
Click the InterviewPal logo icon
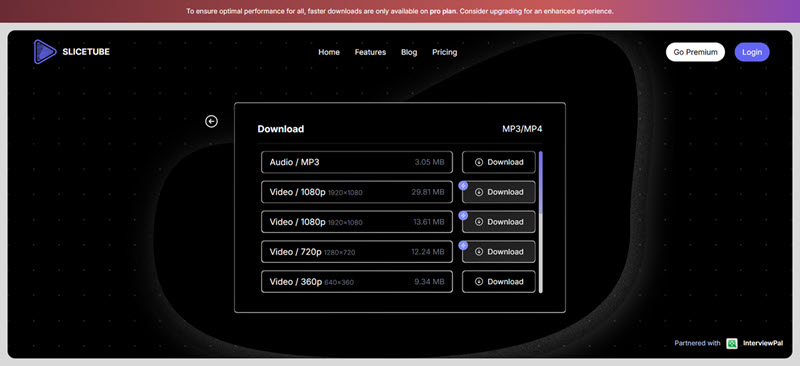click(x=732, y=344)
